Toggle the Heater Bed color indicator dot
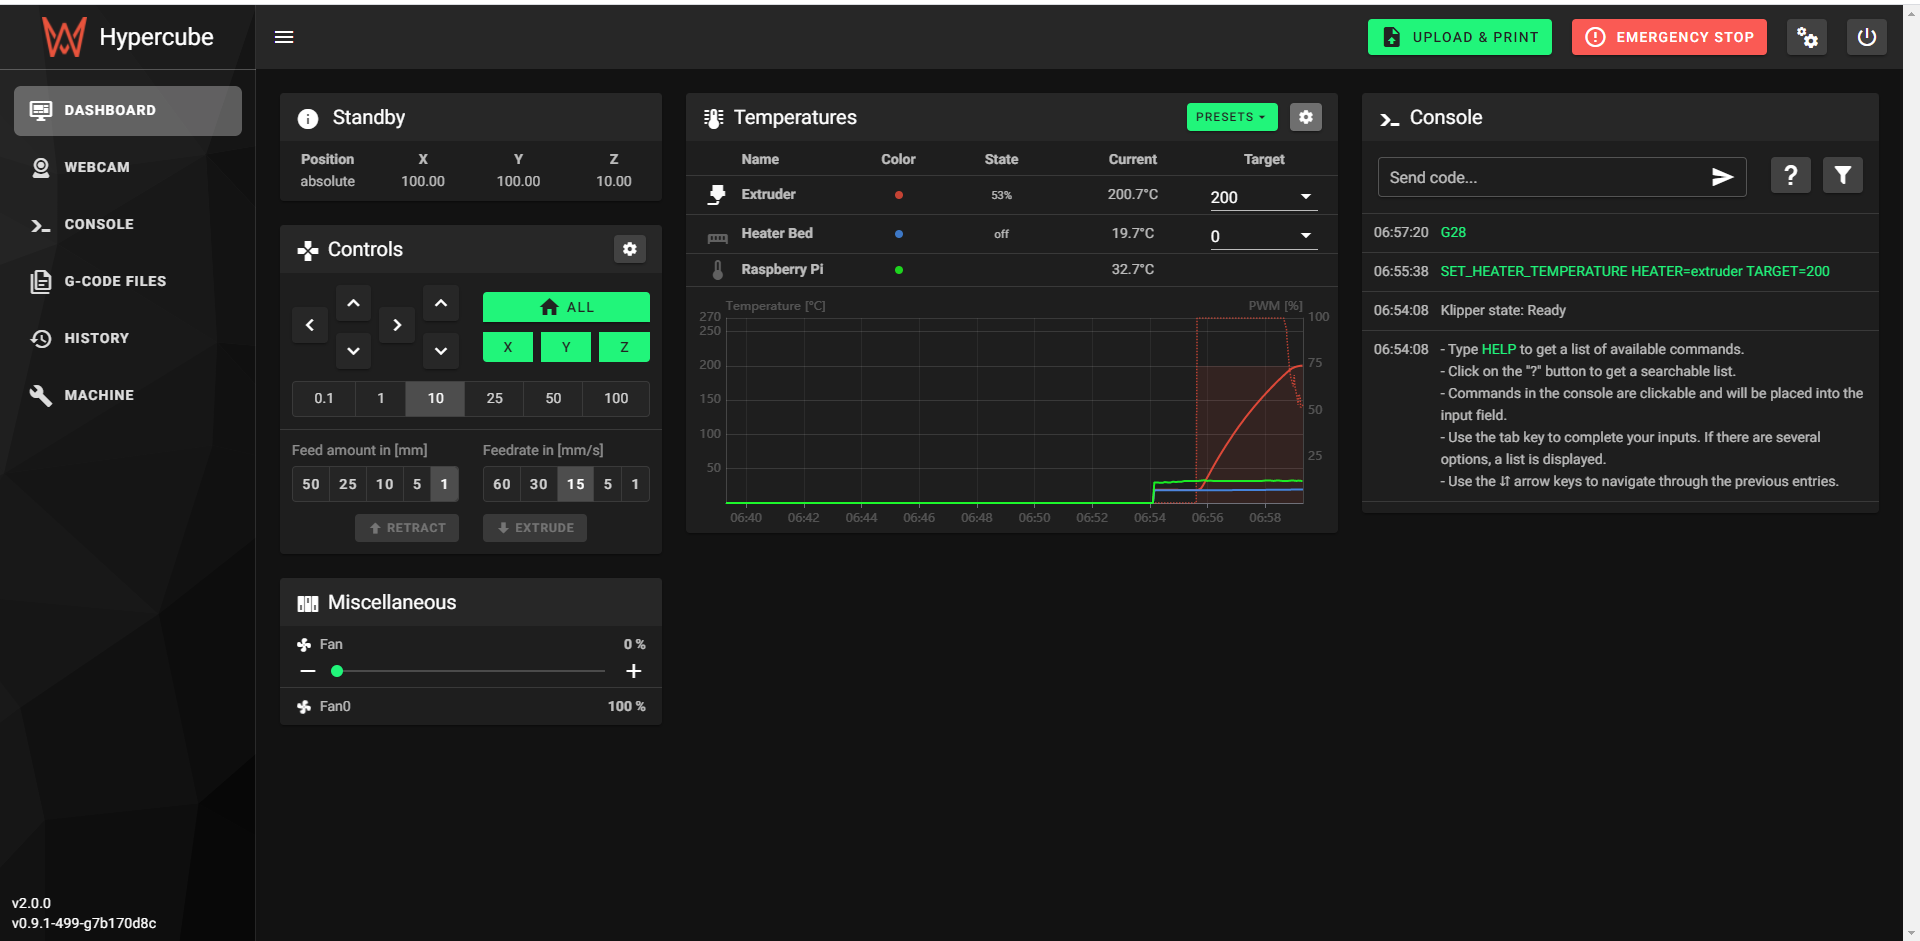 coord(899,234)
